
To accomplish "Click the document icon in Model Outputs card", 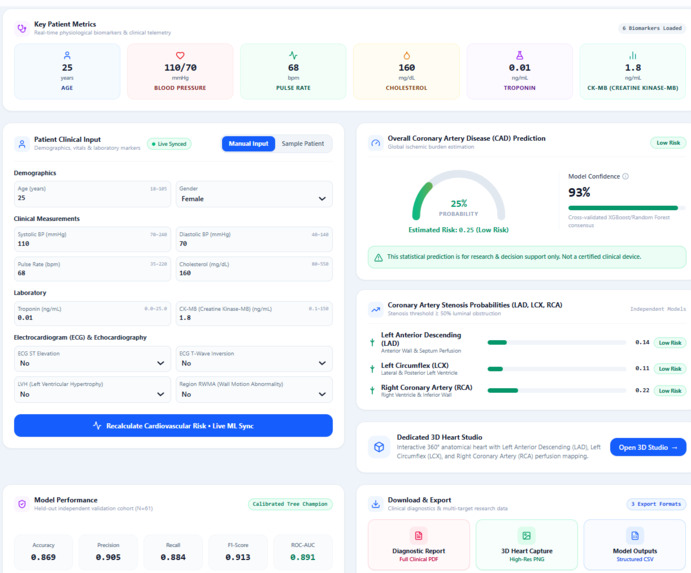I will pos(635,536).
